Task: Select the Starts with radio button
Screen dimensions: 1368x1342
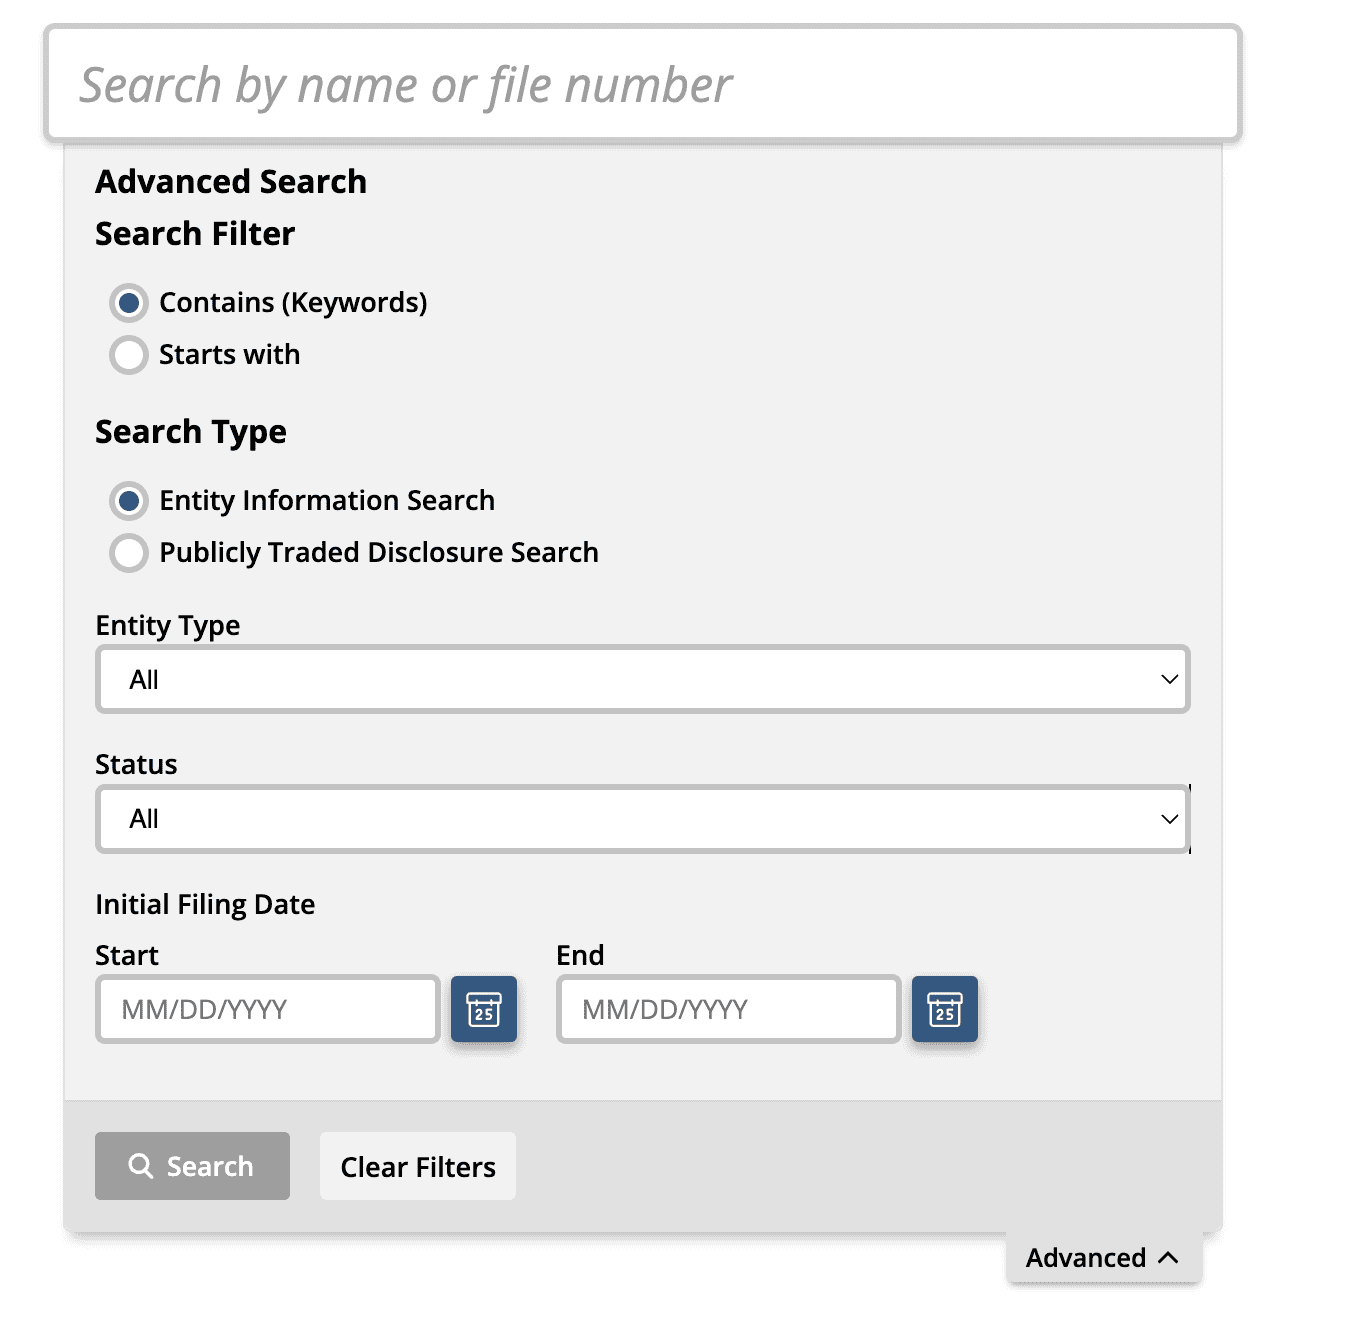Action: pos(129,354)
